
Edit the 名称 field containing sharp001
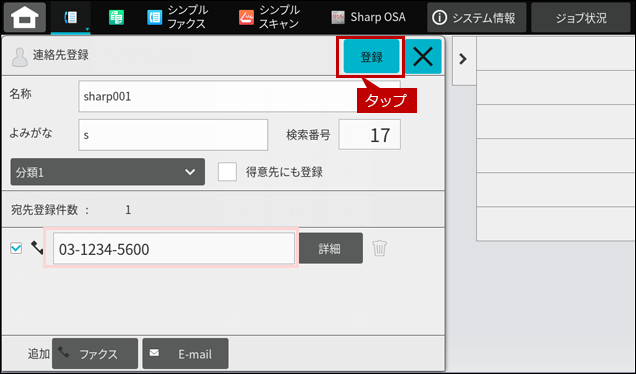(x=239, y=96)
